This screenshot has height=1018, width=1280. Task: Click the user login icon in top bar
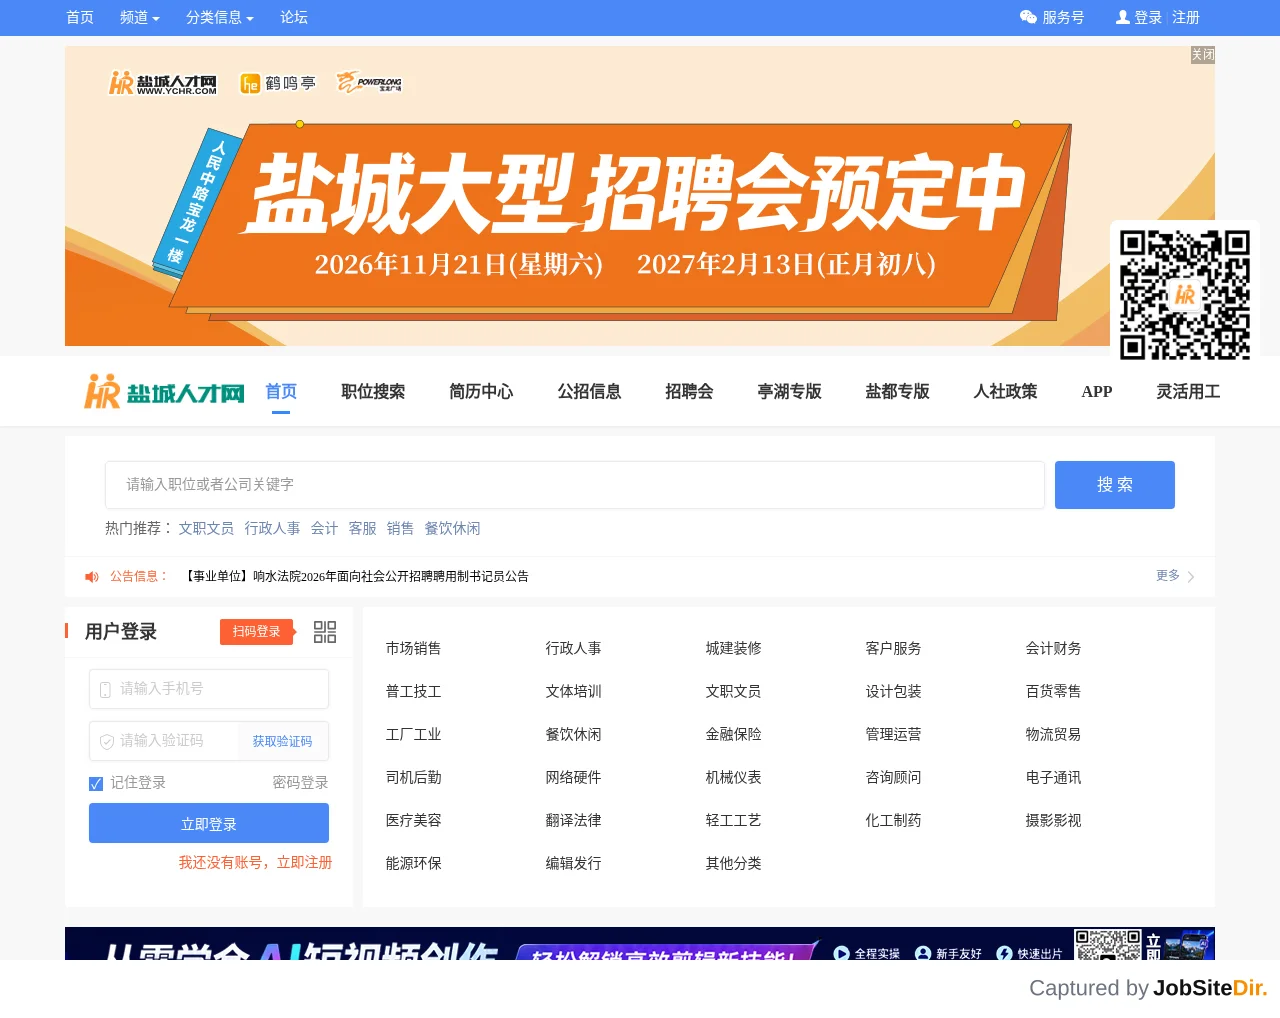click(1123, 17)
